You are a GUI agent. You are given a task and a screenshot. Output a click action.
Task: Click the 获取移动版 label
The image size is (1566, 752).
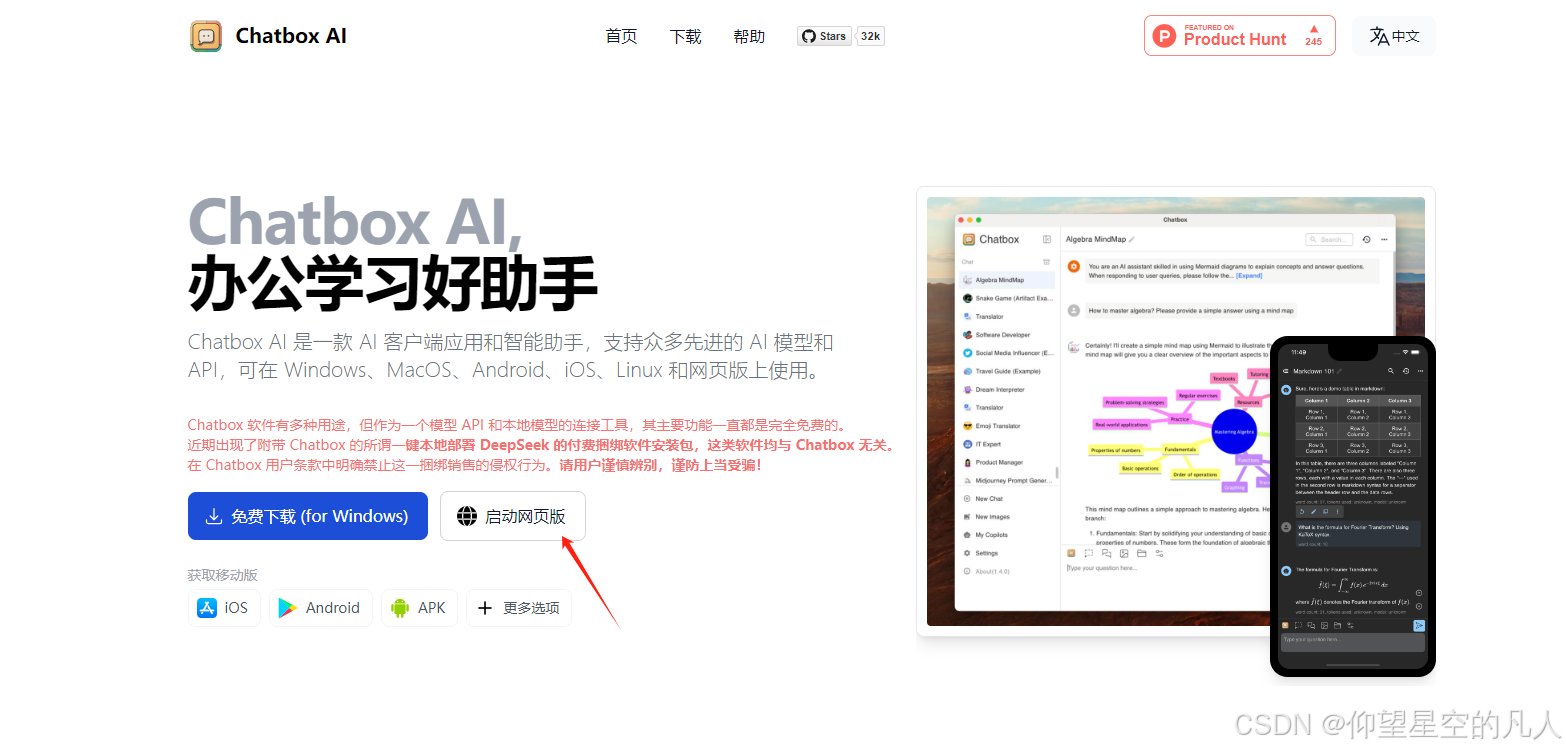222,575
